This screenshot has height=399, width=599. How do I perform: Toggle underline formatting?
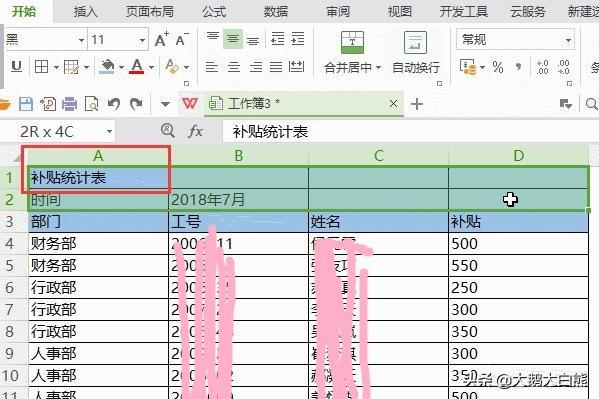click(16, 67)
